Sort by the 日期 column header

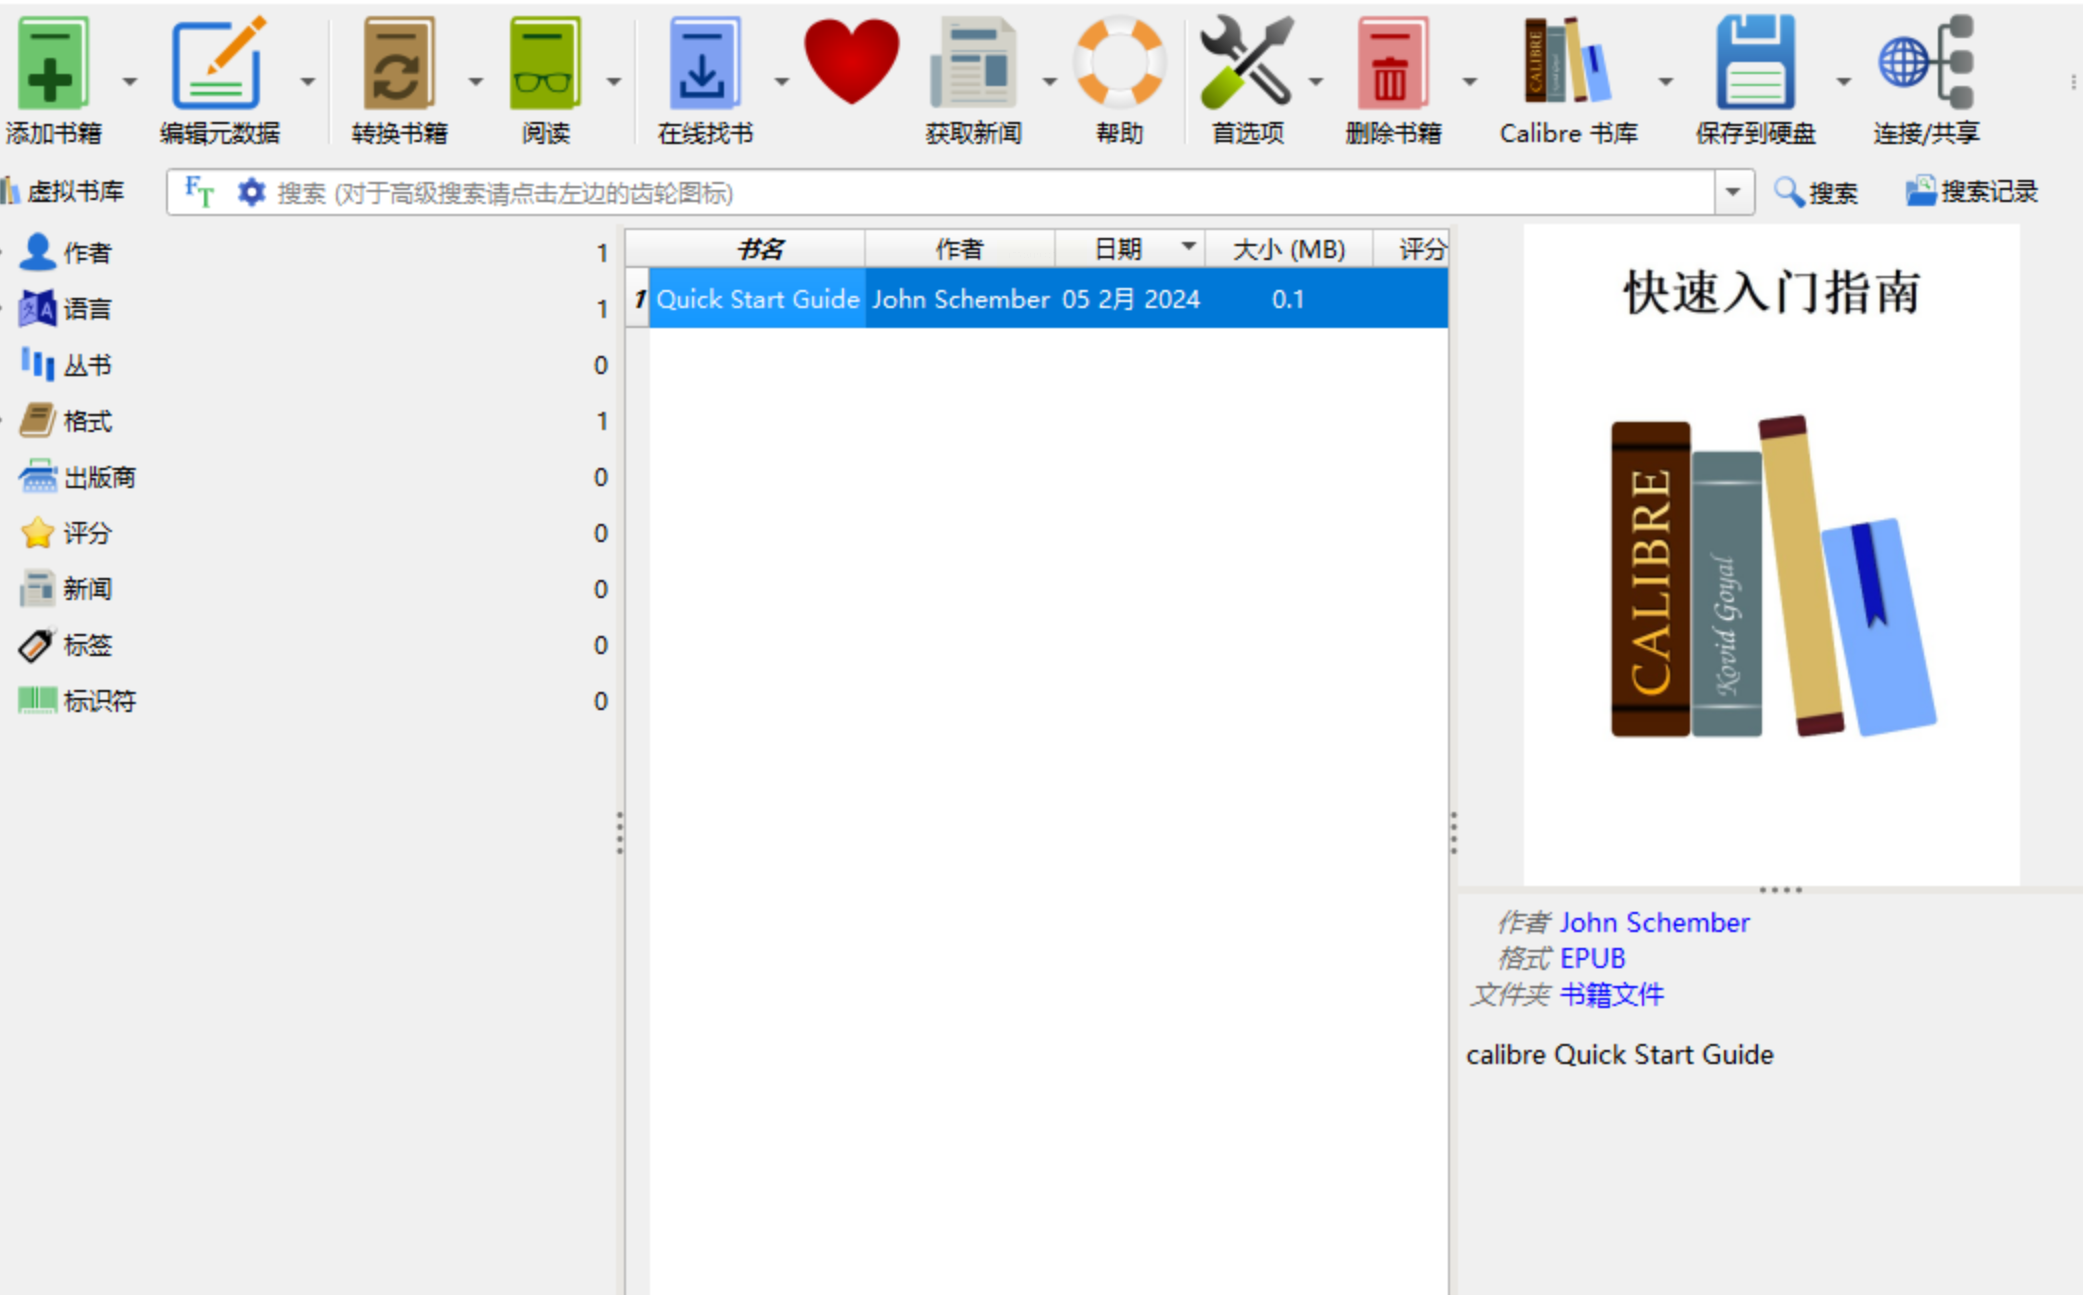tap(1118, 249)
